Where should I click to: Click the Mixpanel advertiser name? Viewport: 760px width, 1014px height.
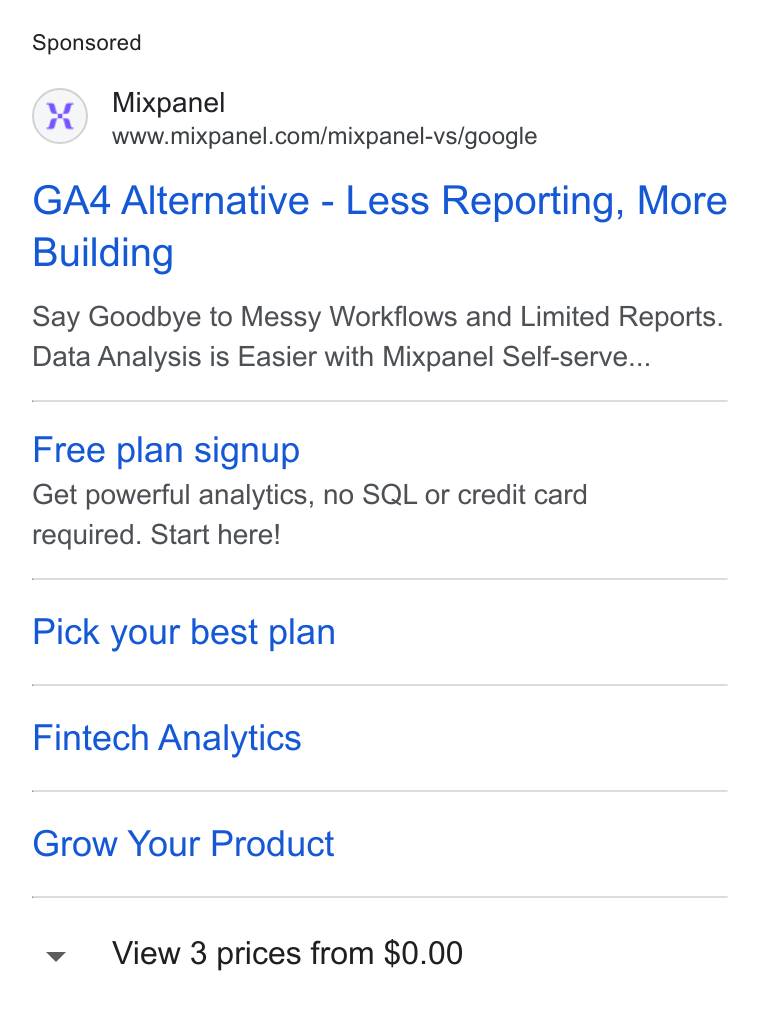point(169,103)
